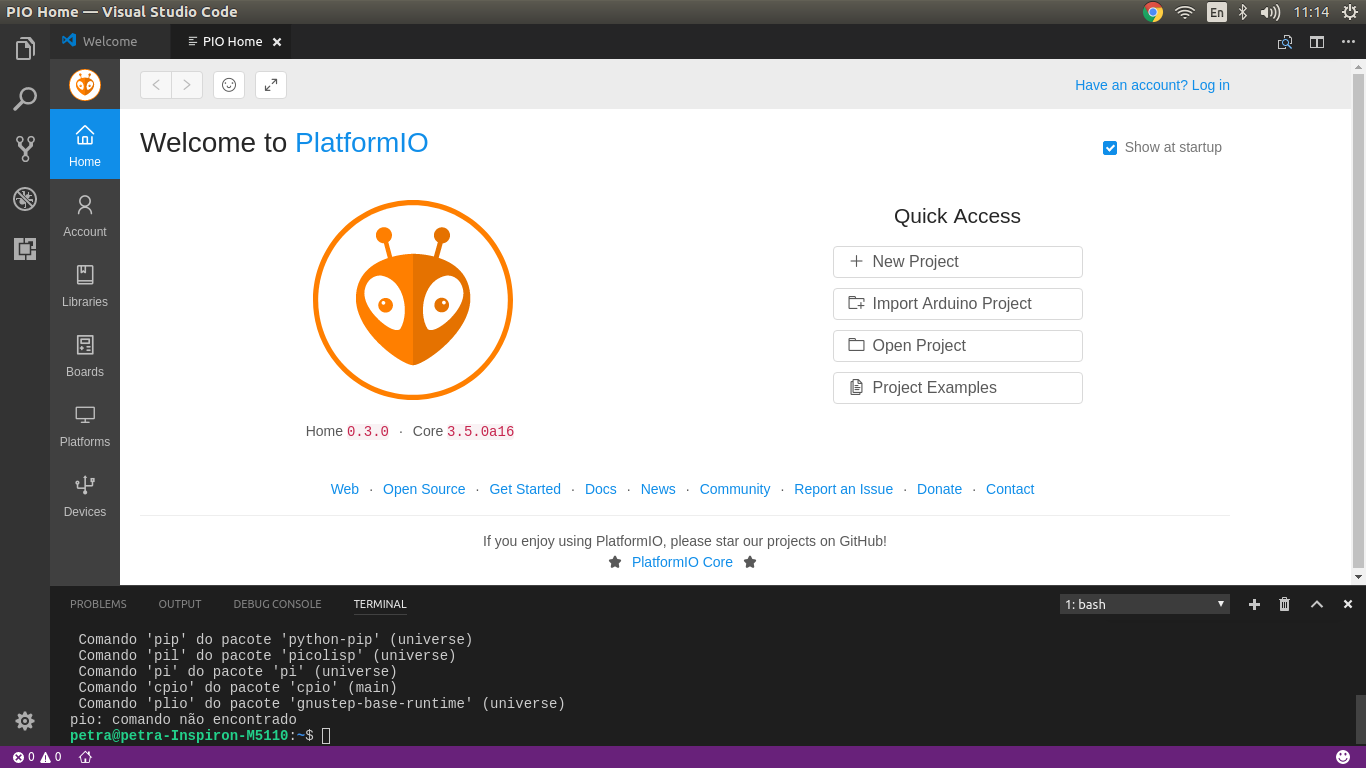Open Source Control in the activity bar
1366x768 pixels.
coord(24,148)
